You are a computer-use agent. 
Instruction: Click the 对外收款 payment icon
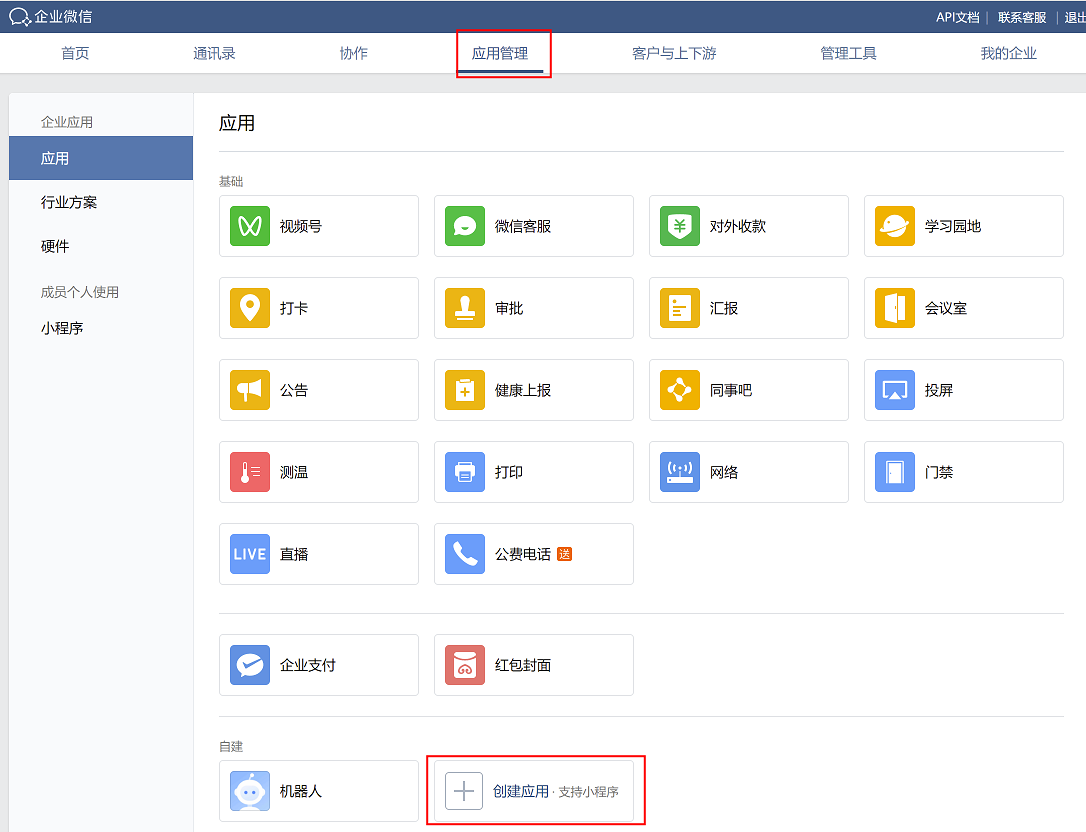click(x=680, y=226)
